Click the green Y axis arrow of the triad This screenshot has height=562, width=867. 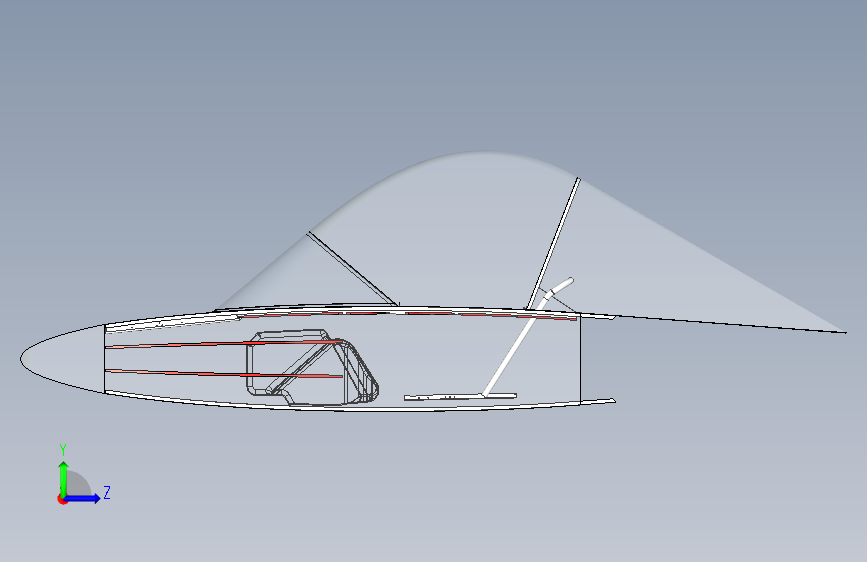click(x=64, y=479)
